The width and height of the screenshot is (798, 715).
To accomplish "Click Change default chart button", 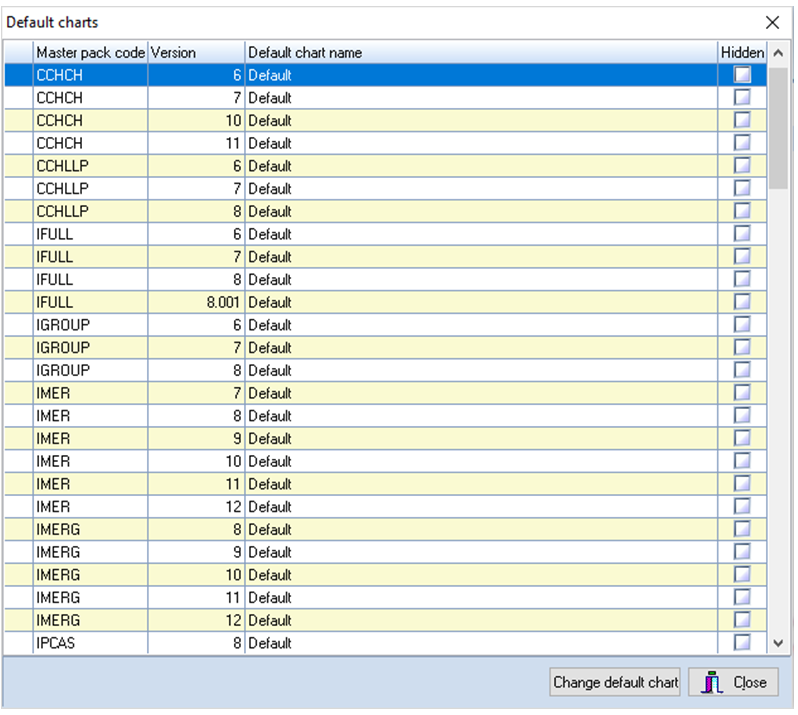I will [x=615, y=682].
